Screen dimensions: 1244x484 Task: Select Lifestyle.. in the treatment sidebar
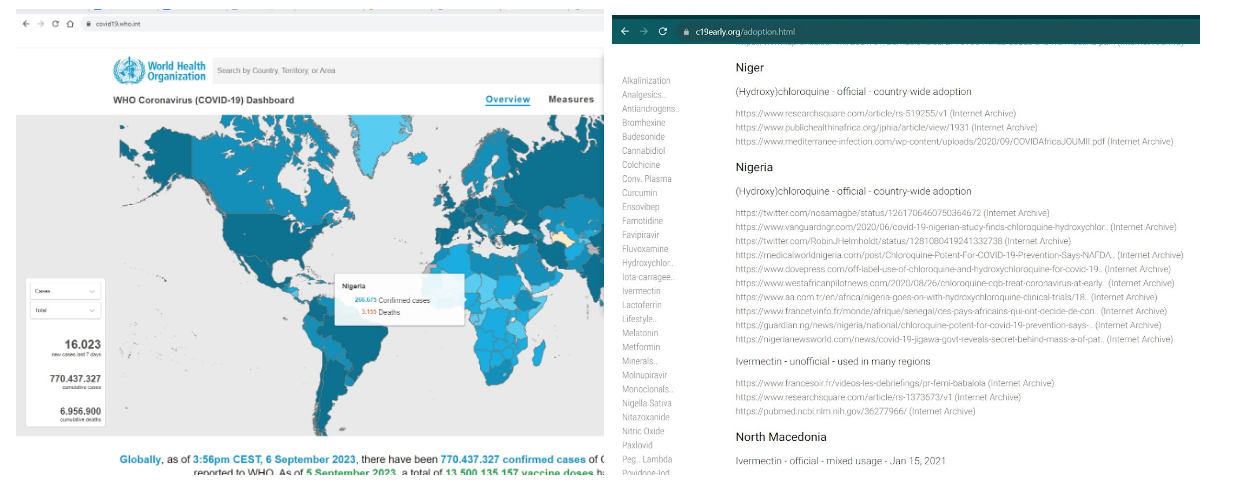[x=639, y=319]
